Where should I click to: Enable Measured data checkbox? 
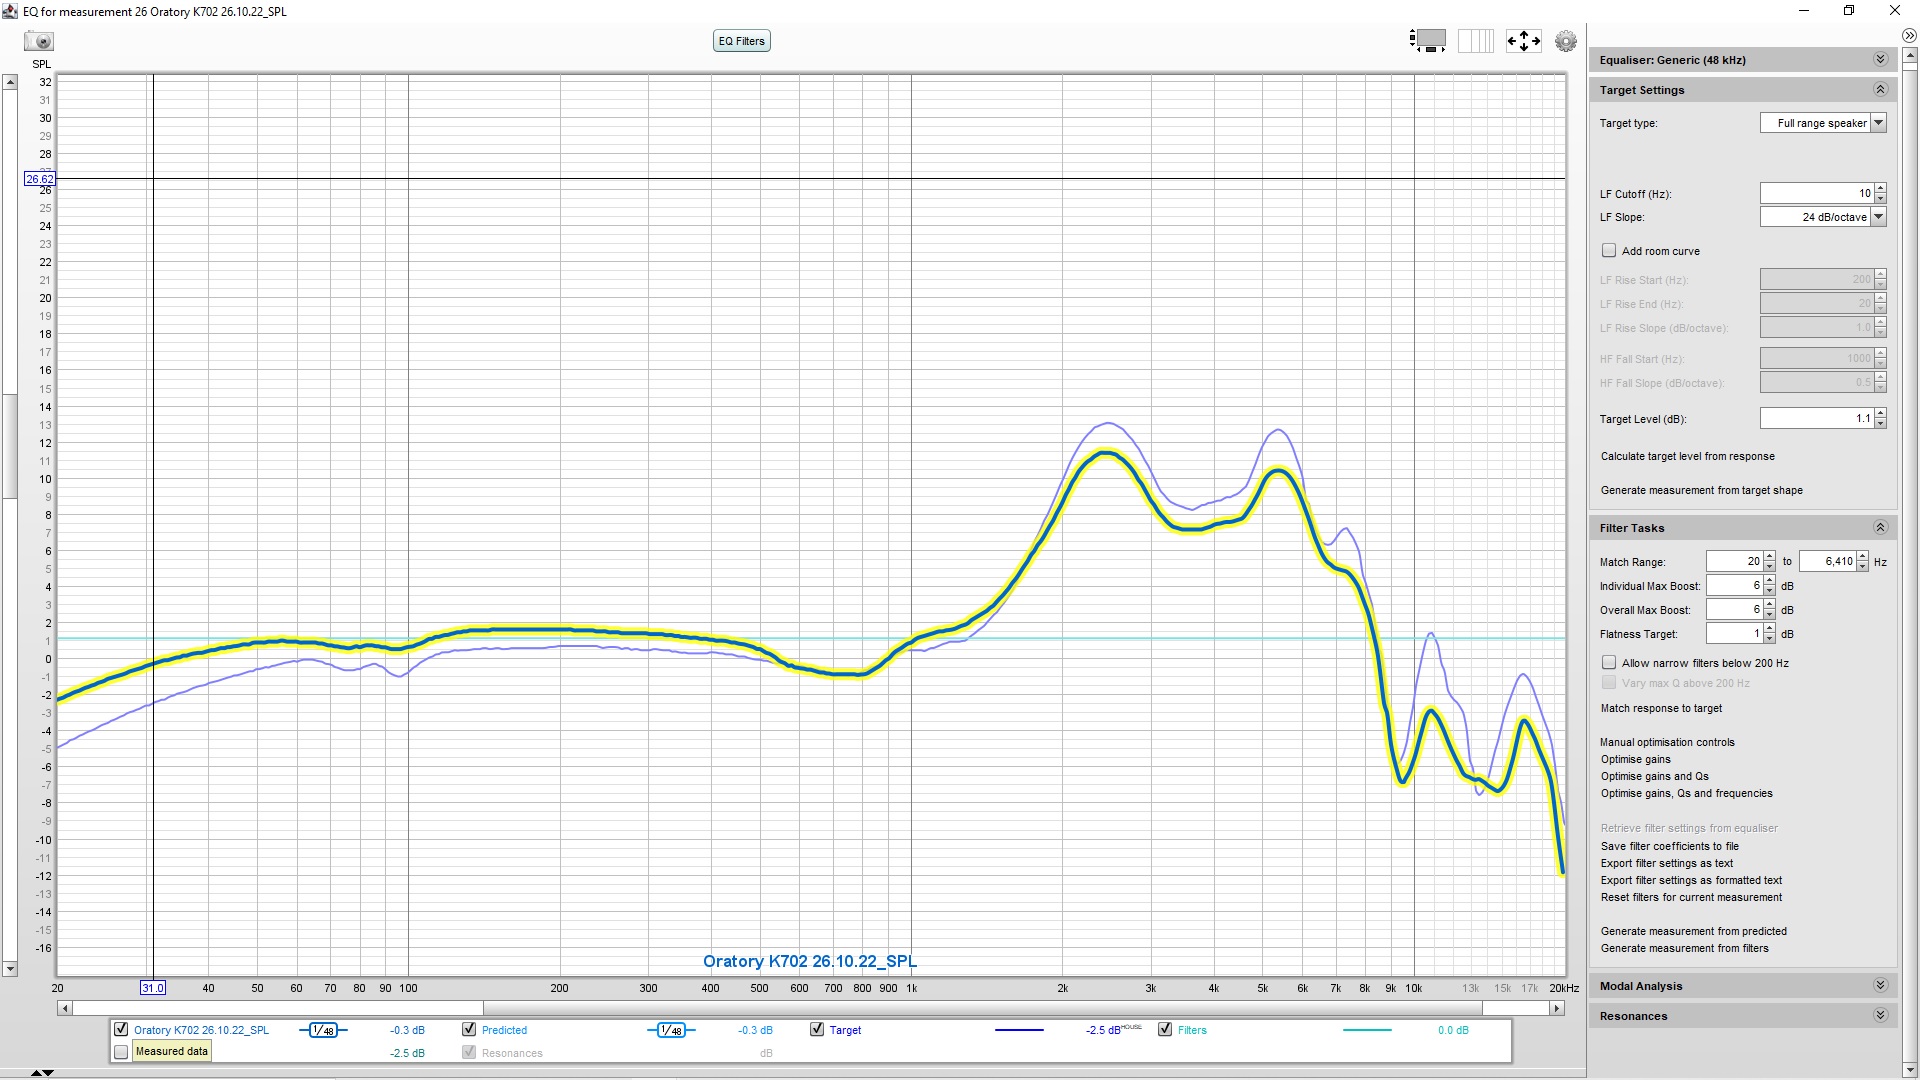[121, 1052]
